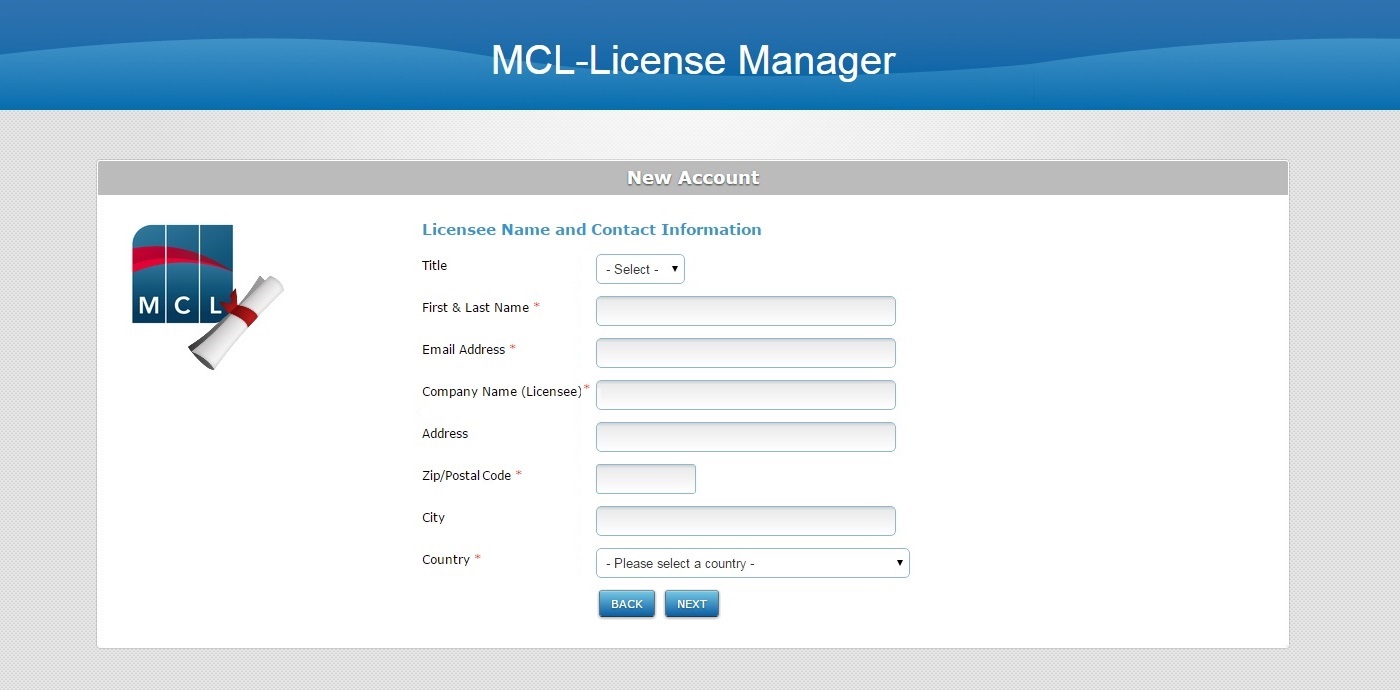The width and height of the screenshot is (1400, 690).
Task: Click the Country field label
Action: [446, 560]
